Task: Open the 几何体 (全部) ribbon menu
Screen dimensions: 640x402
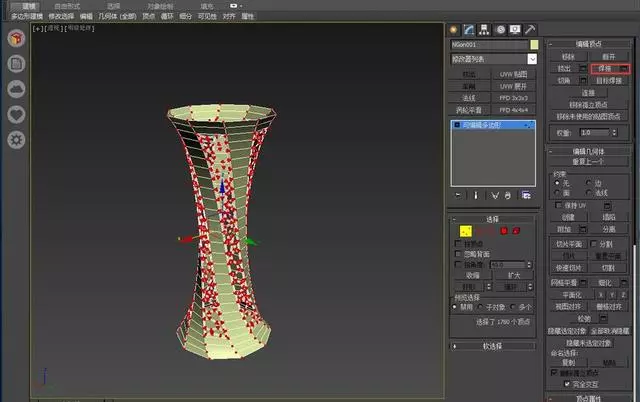Action: point(118,17)
